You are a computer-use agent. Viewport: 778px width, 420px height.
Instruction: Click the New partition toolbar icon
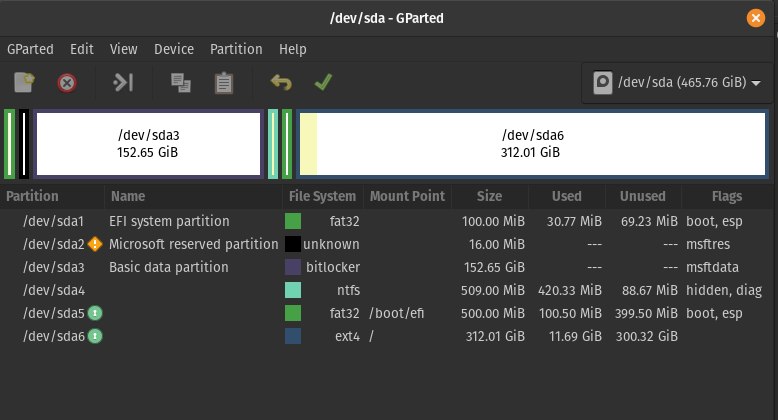tap(24, 82)
